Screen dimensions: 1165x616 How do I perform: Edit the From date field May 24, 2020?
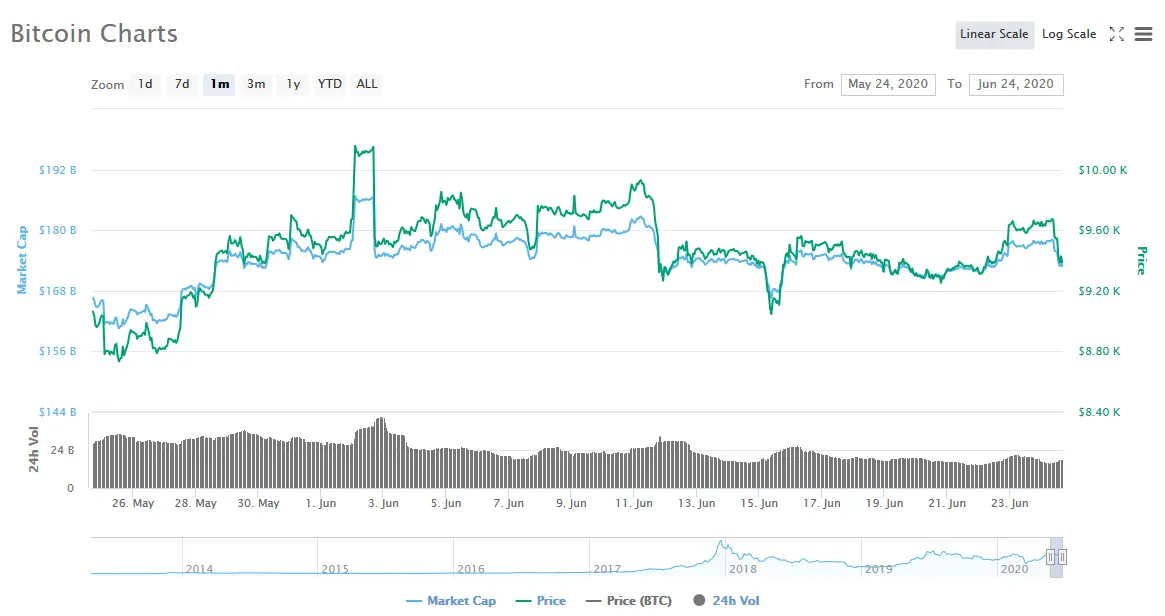tap(888, 84)
